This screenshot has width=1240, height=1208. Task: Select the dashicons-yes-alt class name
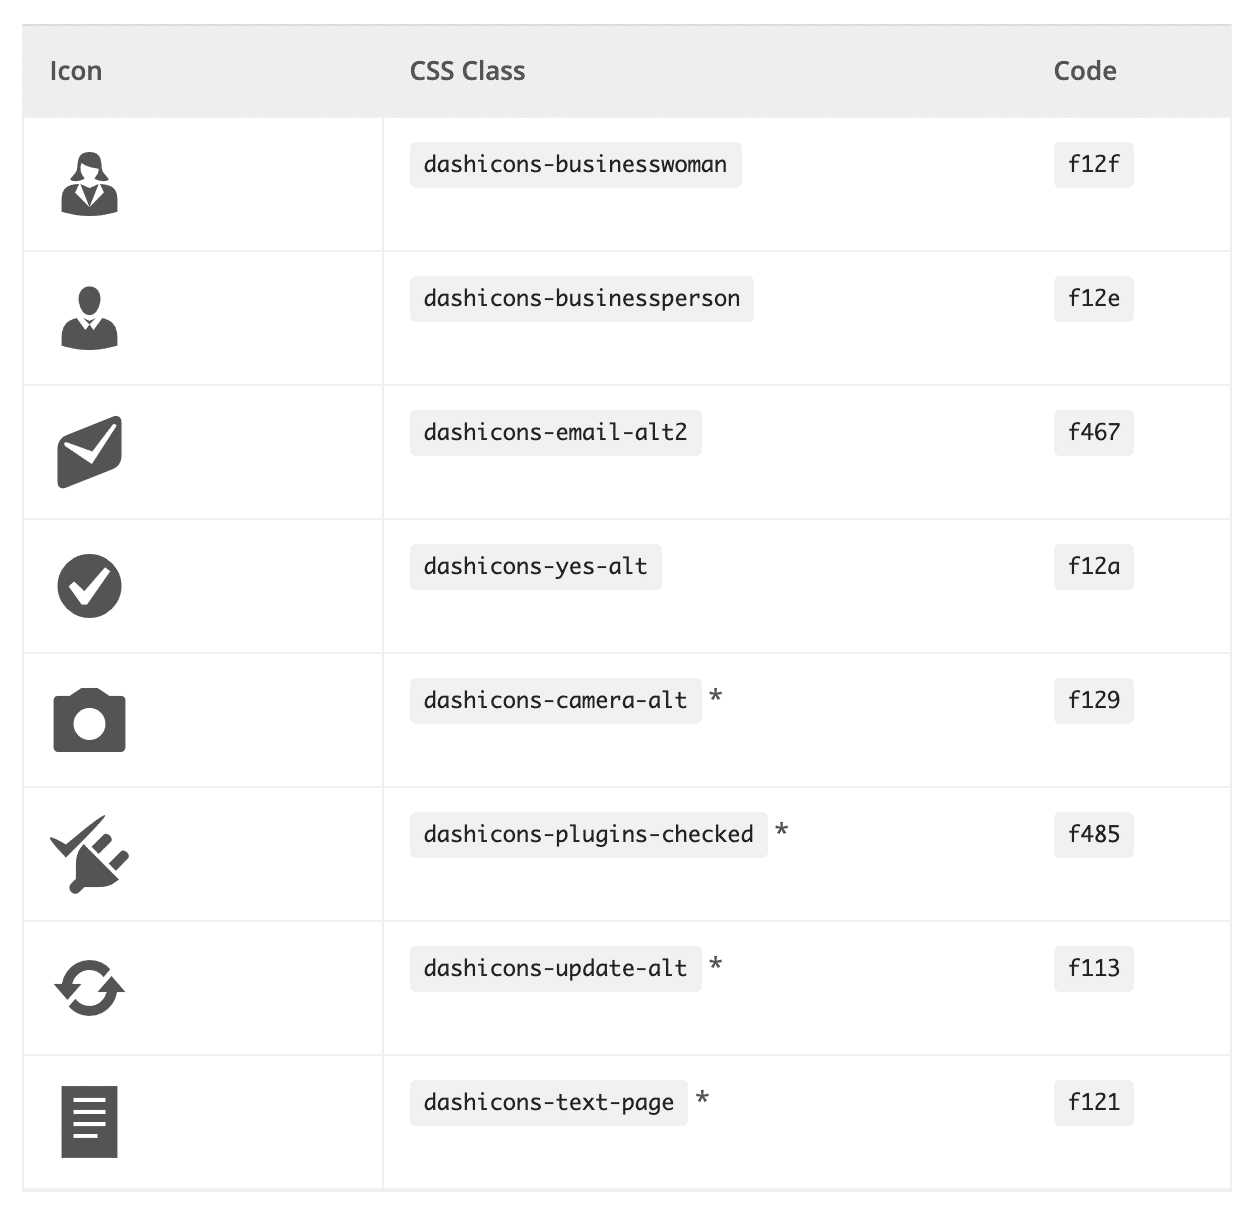coord(535,566)
